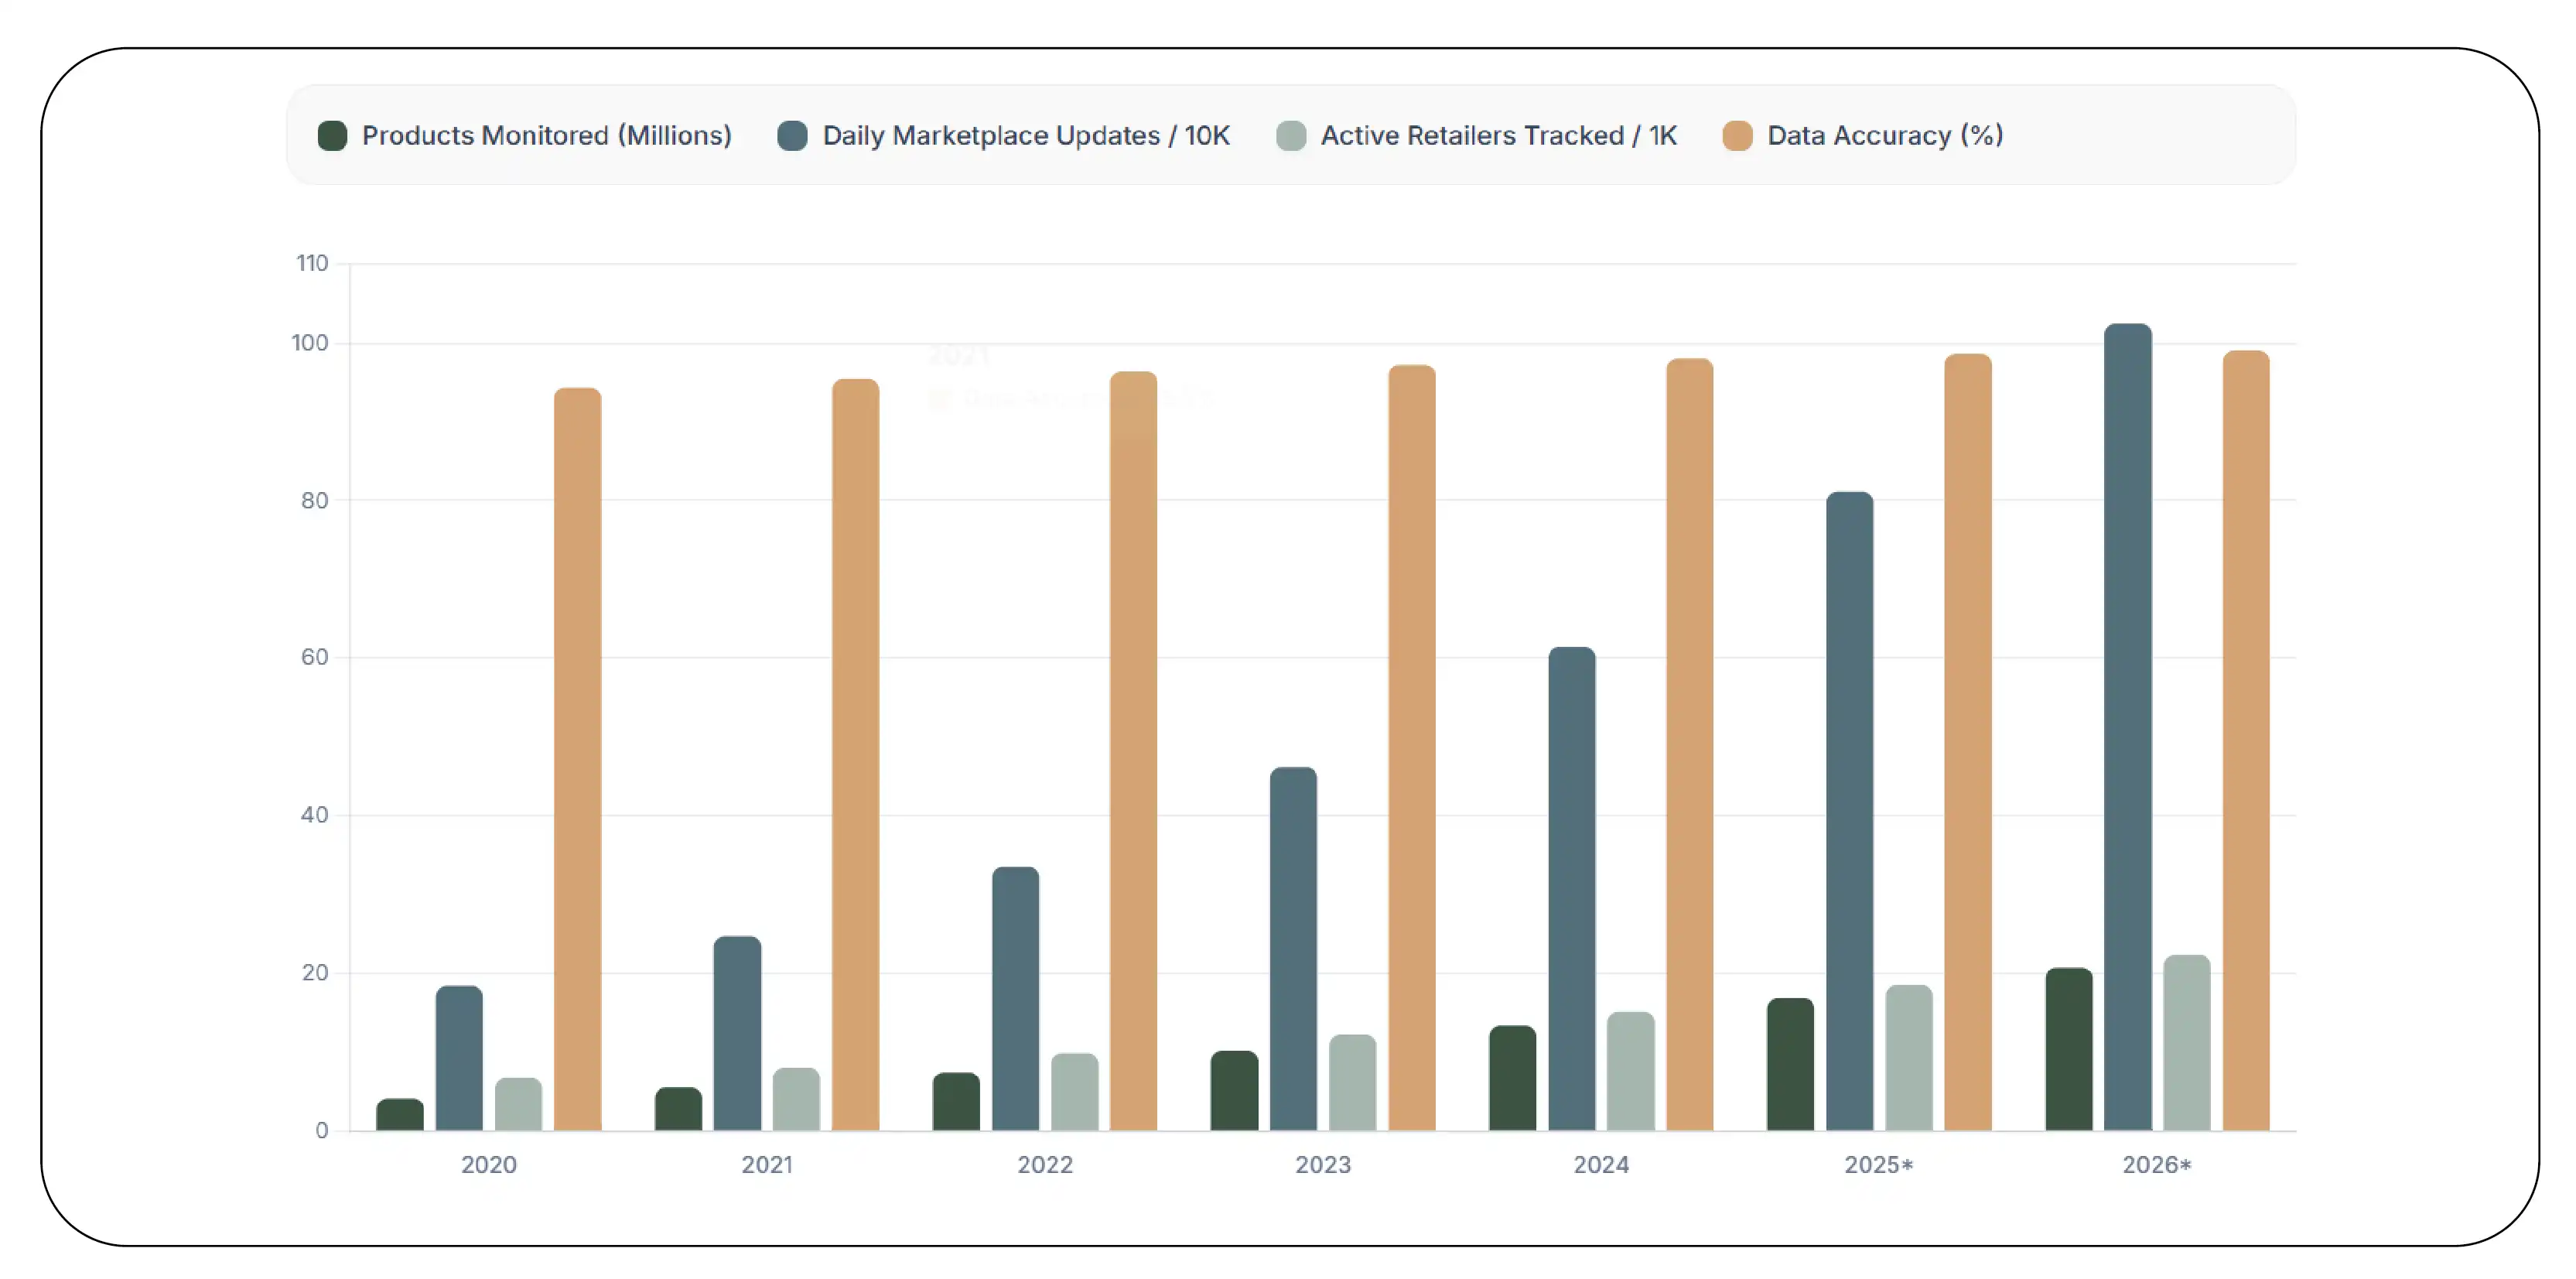2576x1279 pixels.
Task: Click the 110 y-axis value
Action: pyautogui.click(x=312, y=263)
